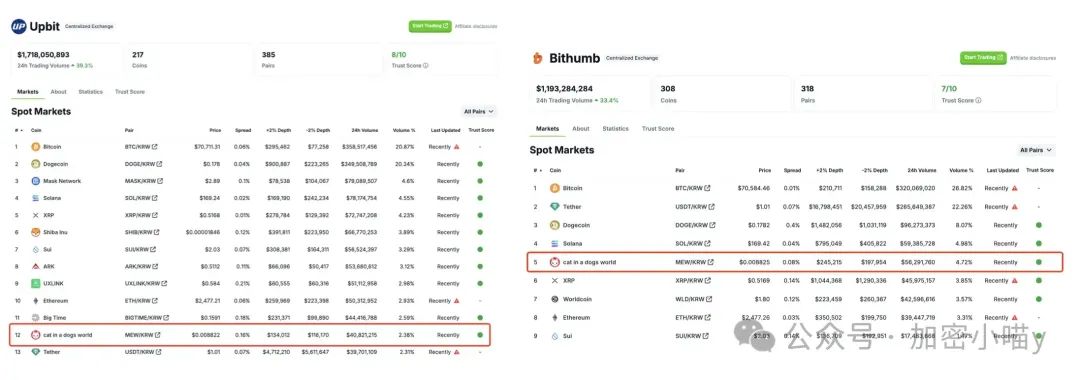This screenshot has height=380, width=1080.
Task: Open the Upbit Statistics tab
Action: coord(90,92)
